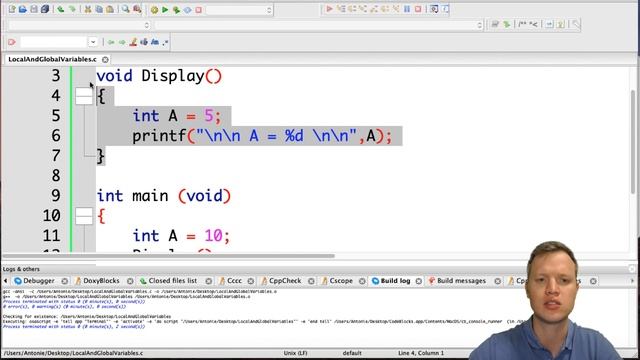Collapse the Display function fold on line 4

point(84,96)
